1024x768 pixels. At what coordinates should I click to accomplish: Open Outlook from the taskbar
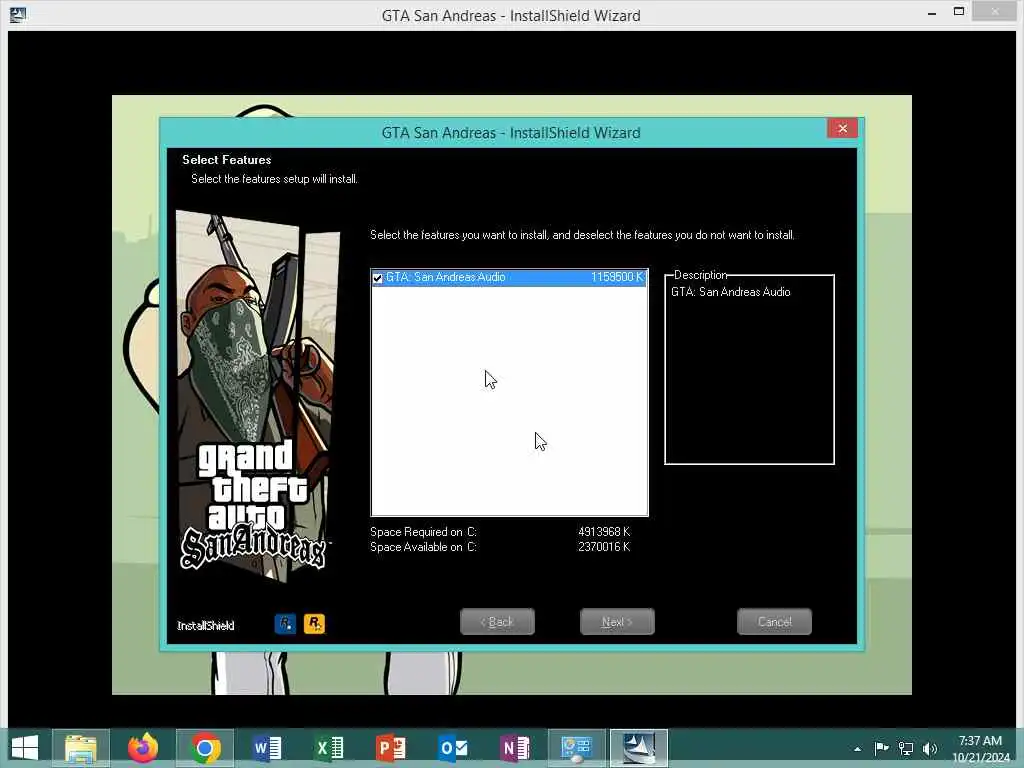click(453, 748)
